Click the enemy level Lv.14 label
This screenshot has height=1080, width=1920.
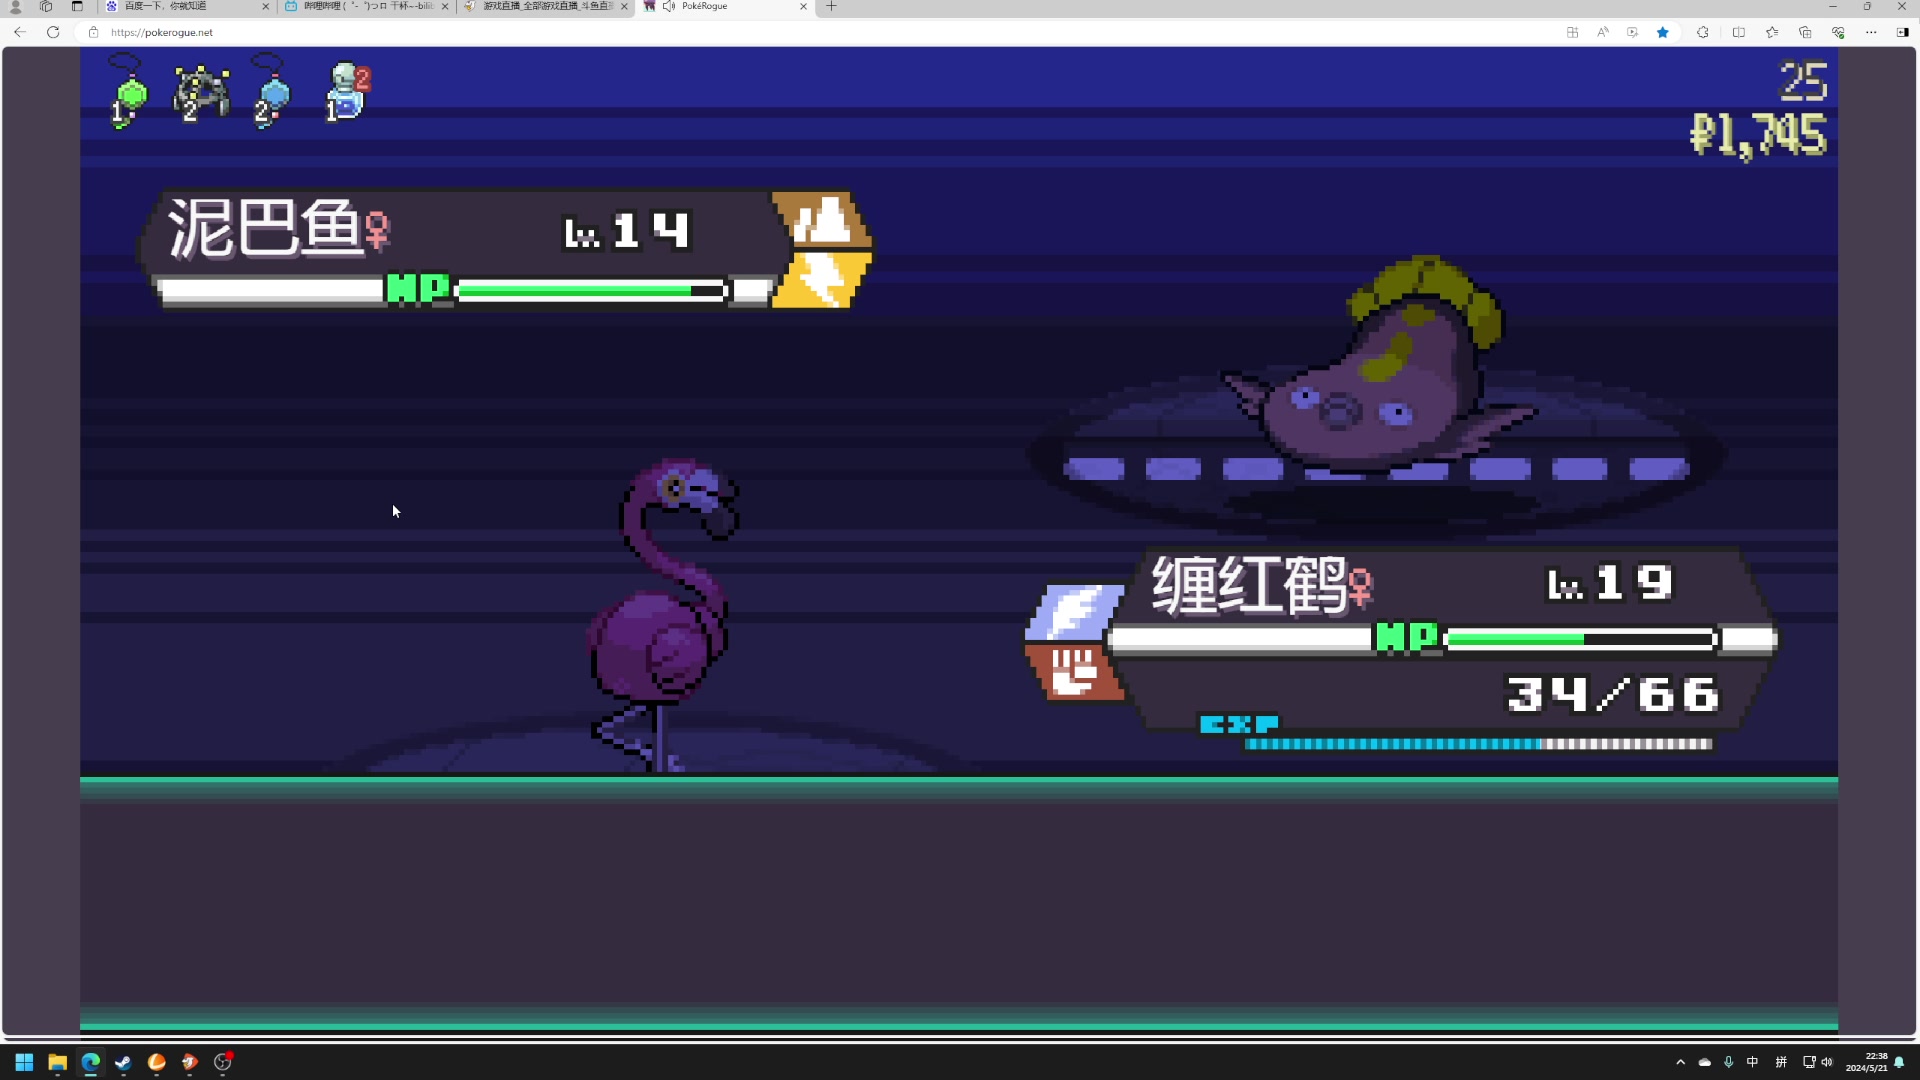627,231
